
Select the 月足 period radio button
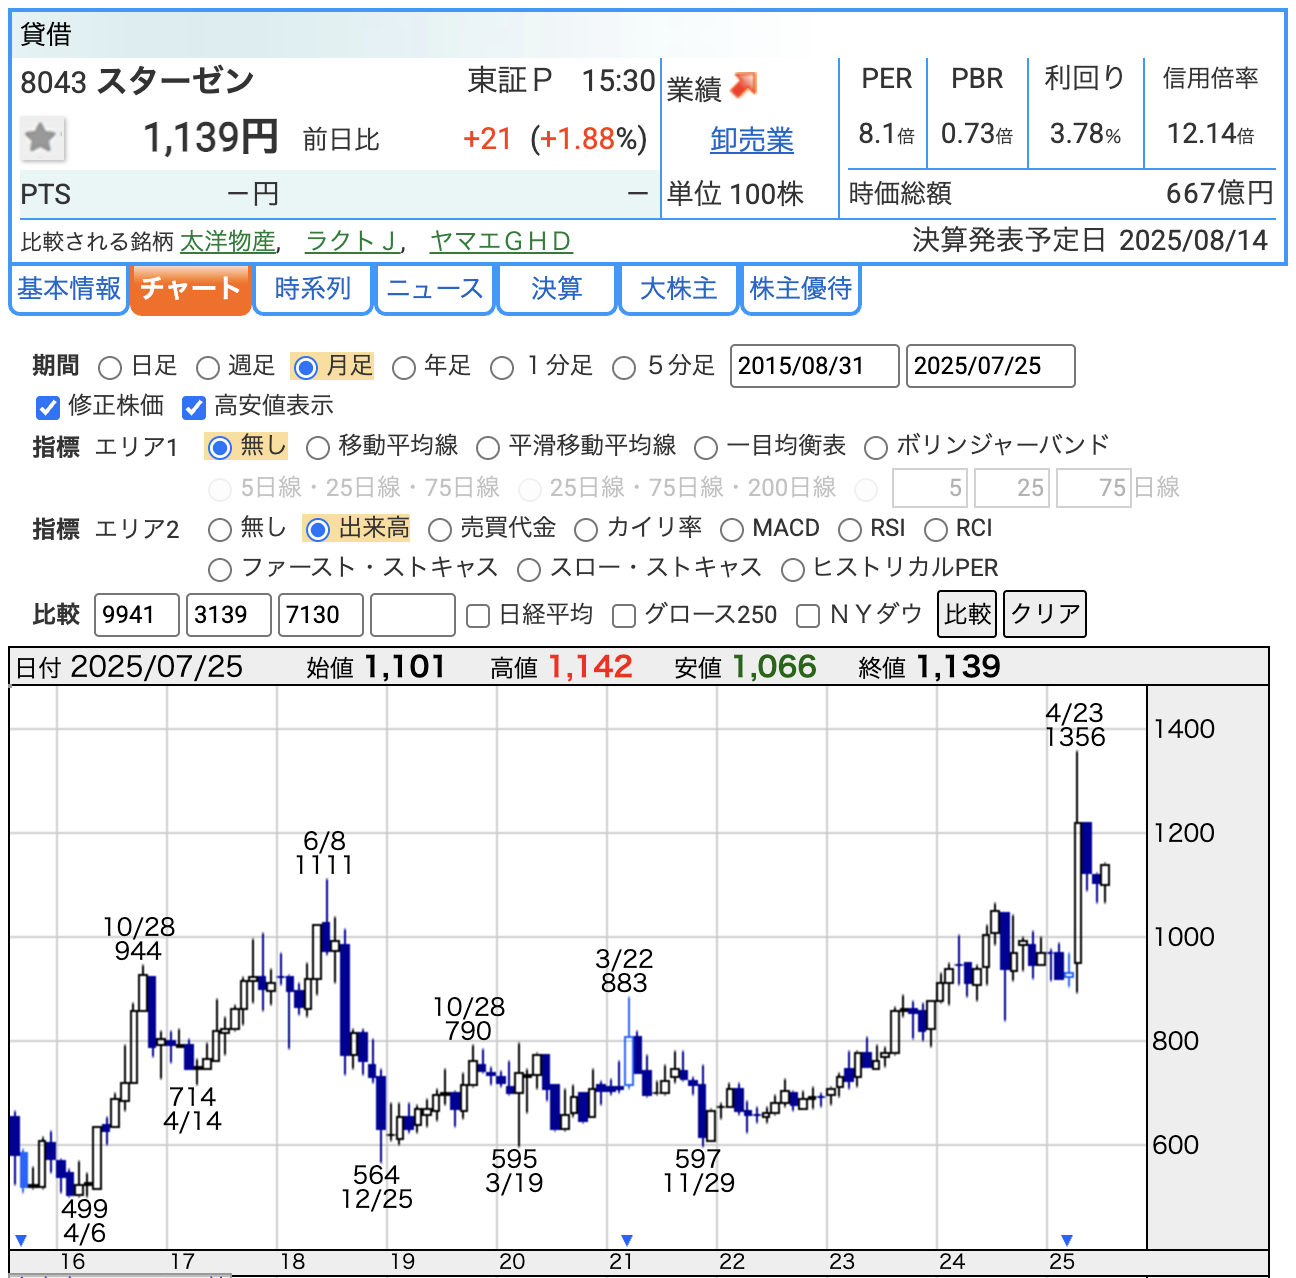[x=306, y=368]
